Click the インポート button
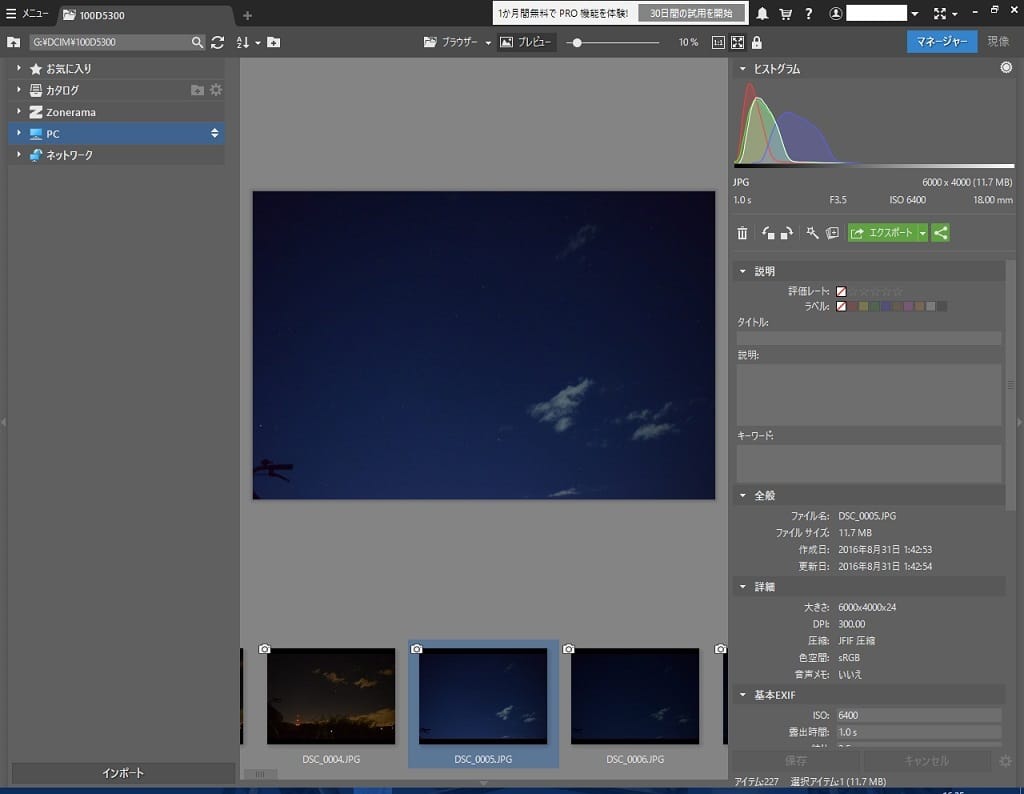 tap(123, 773)
